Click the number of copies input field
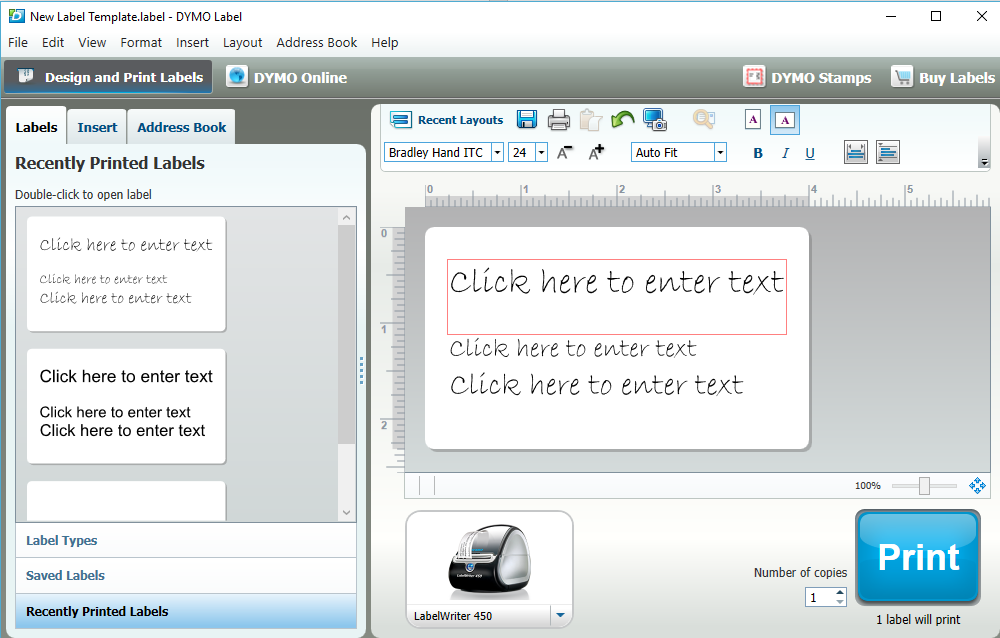The image size is (1000, 638). coord(820,598)
